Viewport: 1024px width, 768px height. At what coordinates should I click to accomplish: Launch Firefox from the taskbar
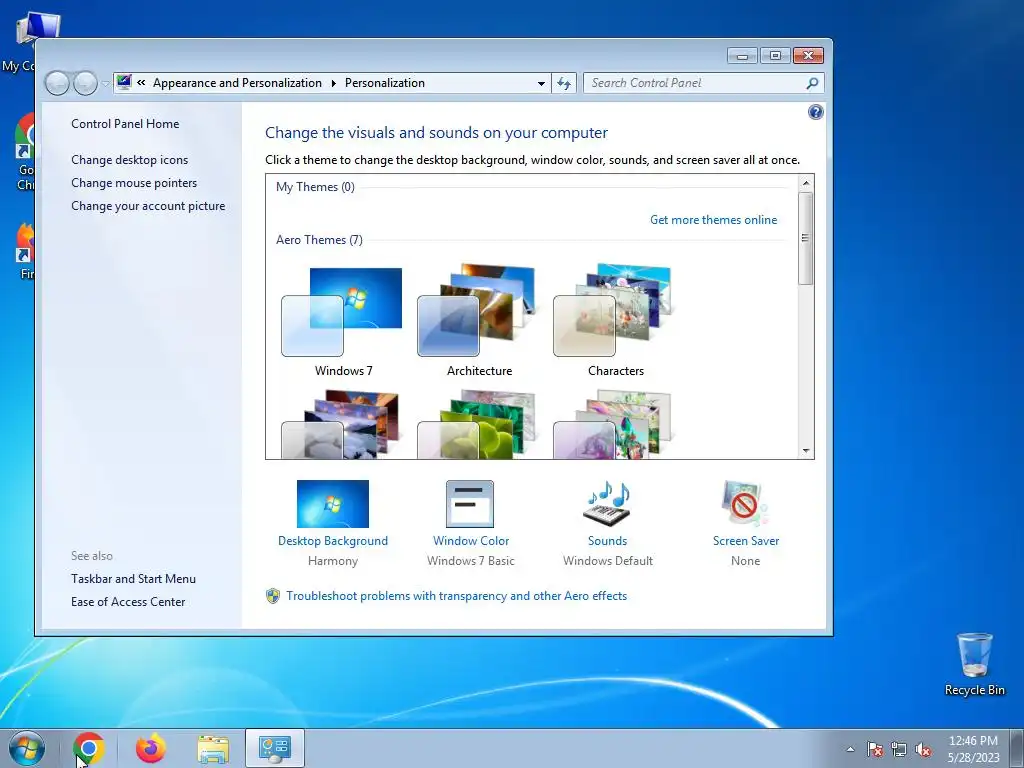tap(151, 748)
